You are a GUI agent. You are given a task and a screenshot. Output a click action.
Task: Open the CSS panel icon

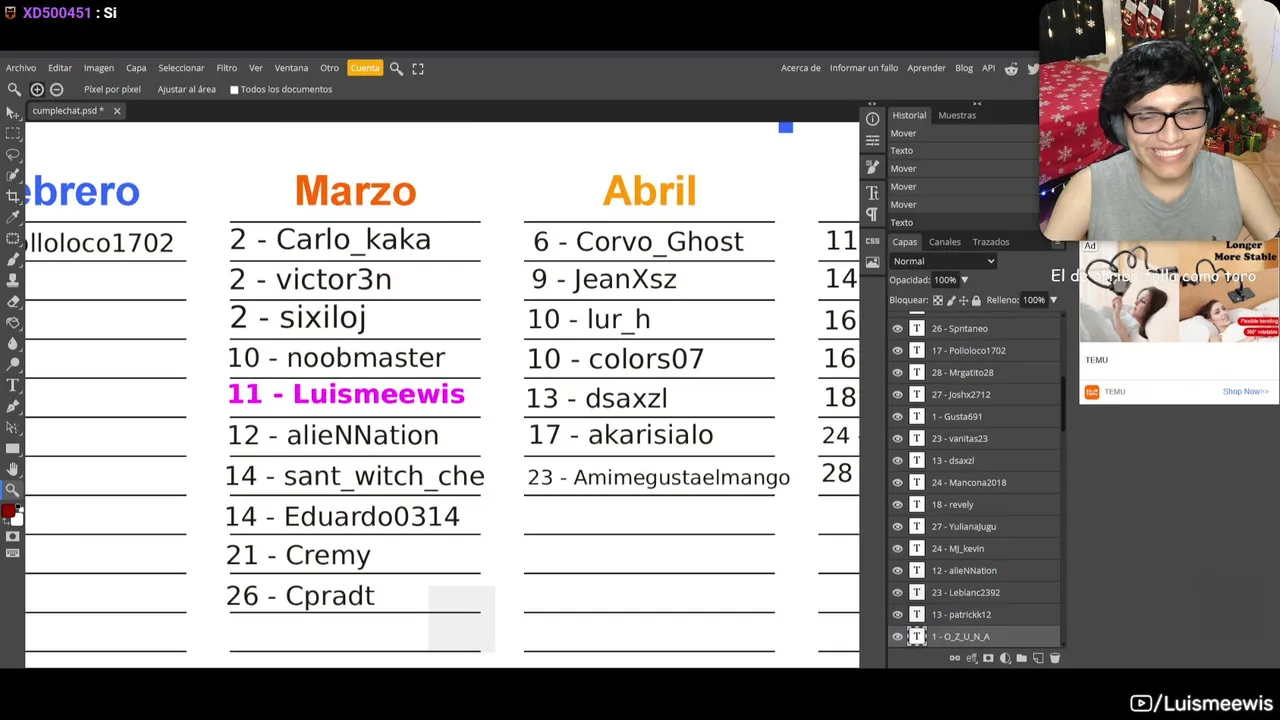click(x=872, y=241)
